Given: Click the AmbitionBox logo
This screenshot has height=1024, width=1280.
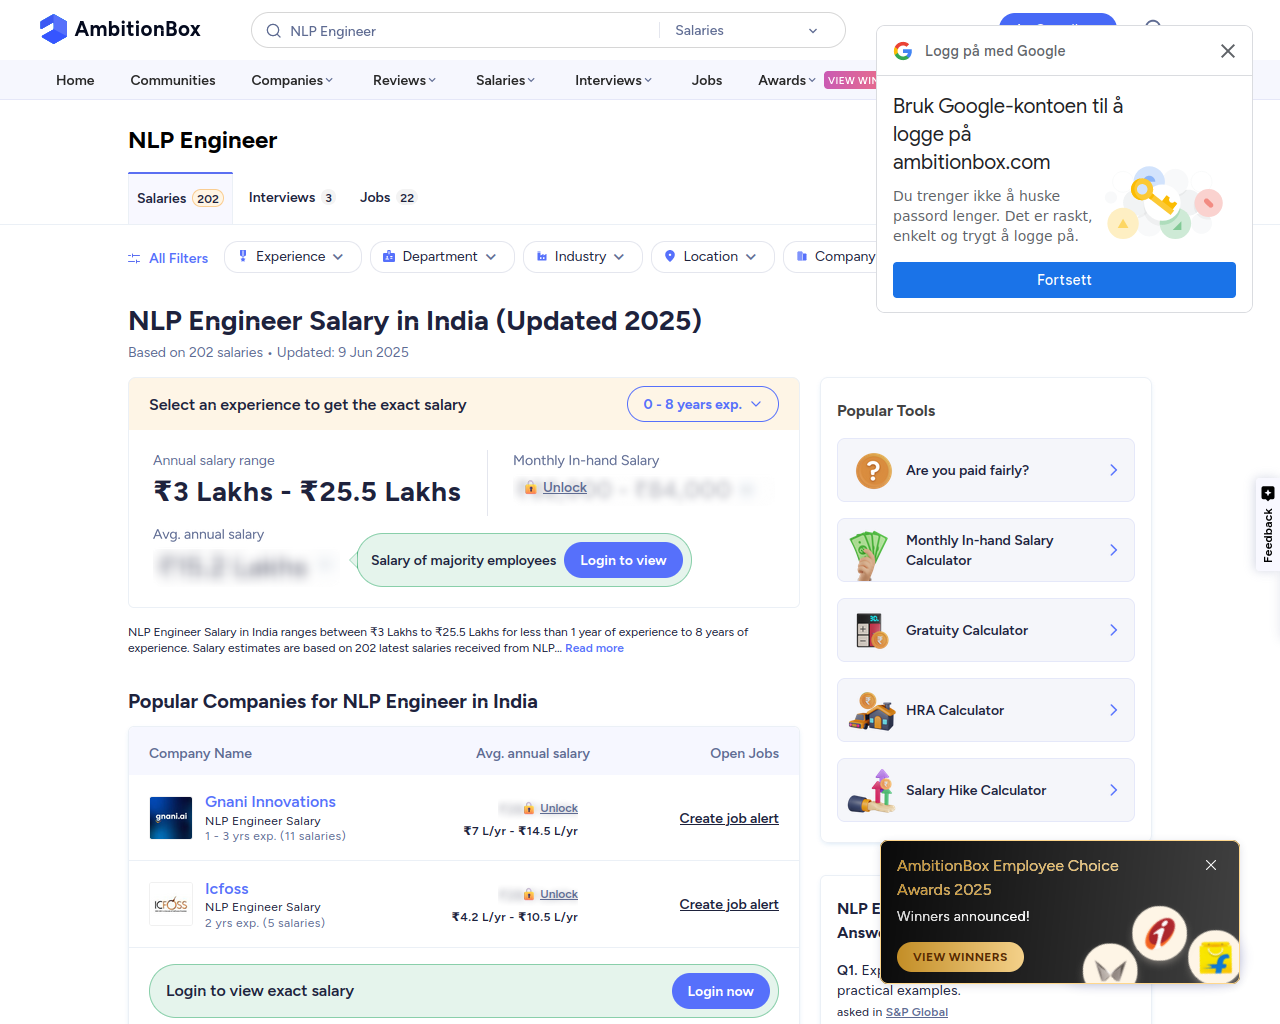Looking at the screenshot, I should pos(120,29).
